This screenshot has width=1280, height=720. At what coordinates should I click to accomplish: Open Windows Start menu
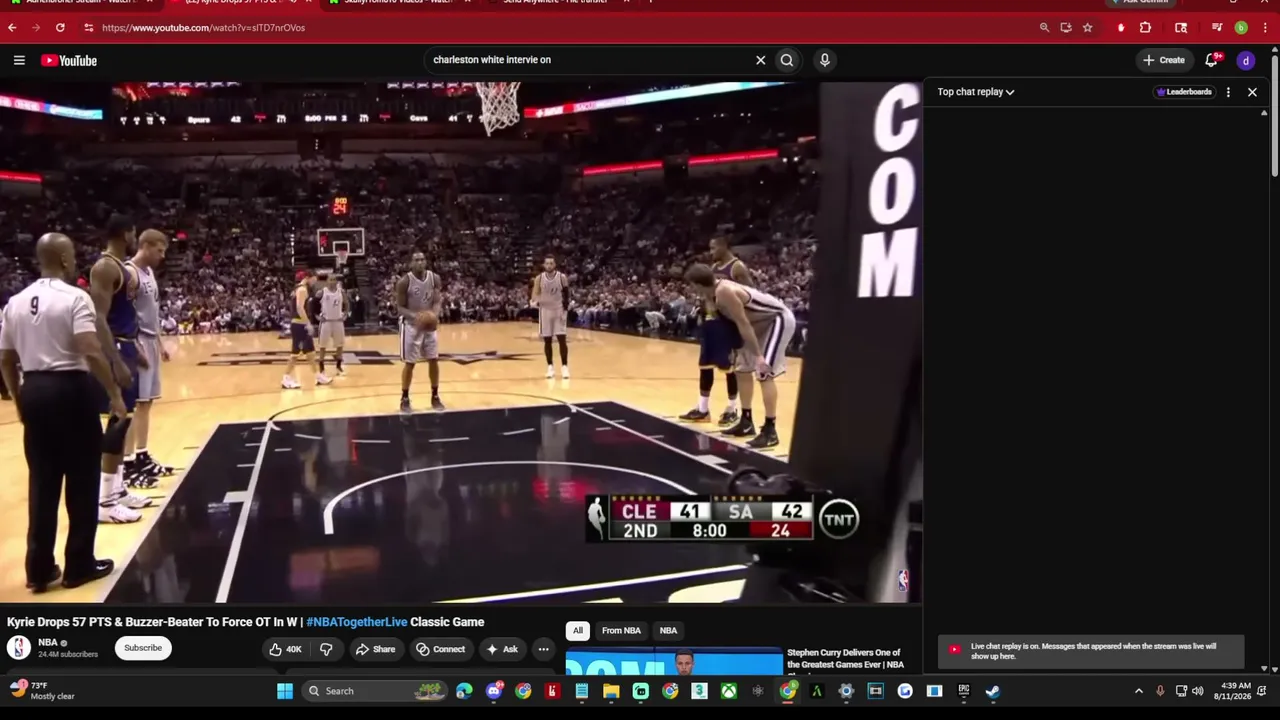(x=285, y=691)
